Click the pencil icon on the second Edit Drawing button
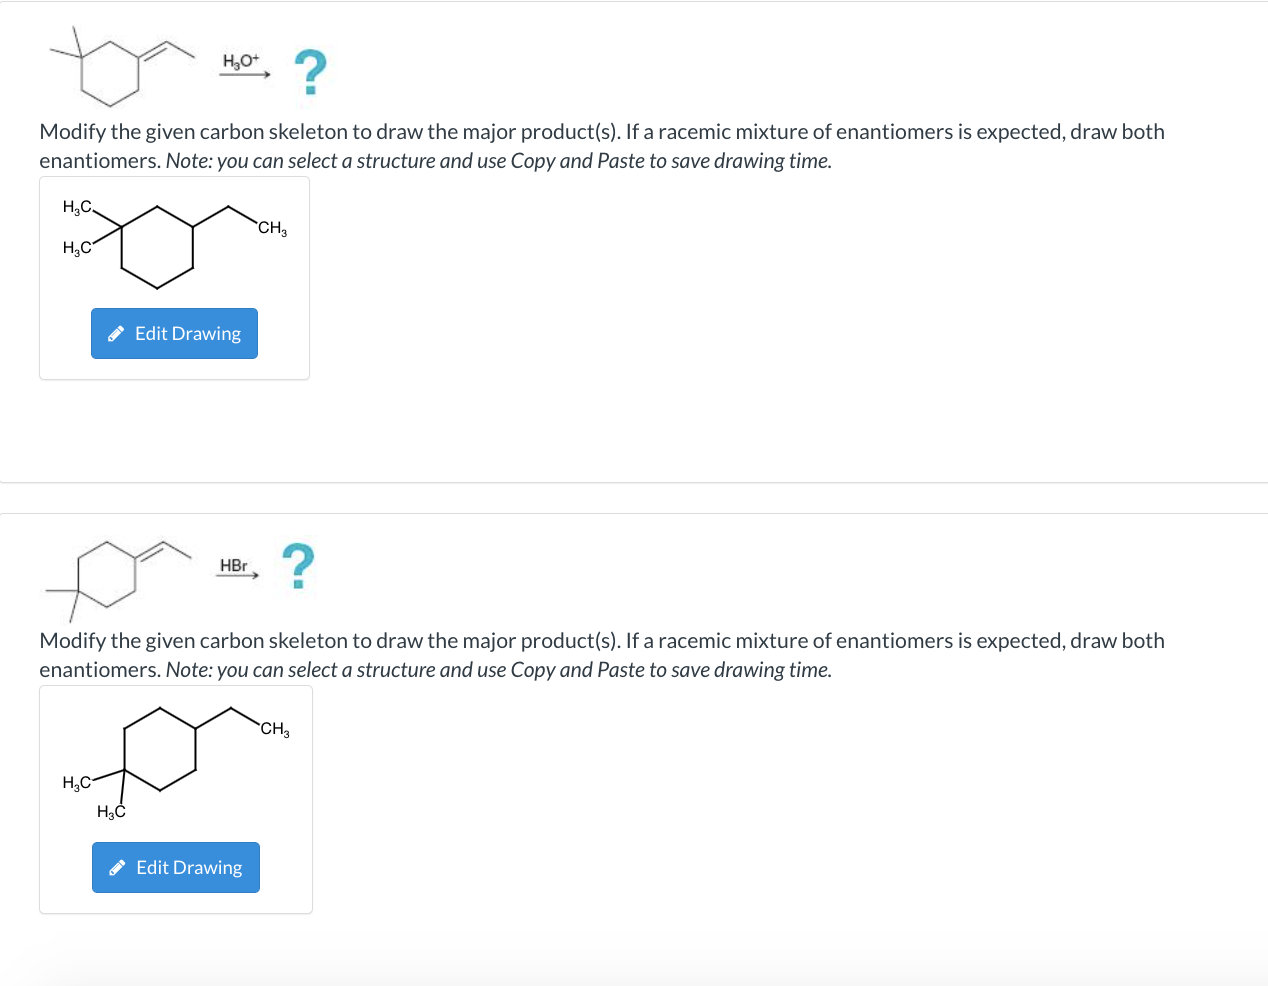1268x986 pixels. coord(118,867)
